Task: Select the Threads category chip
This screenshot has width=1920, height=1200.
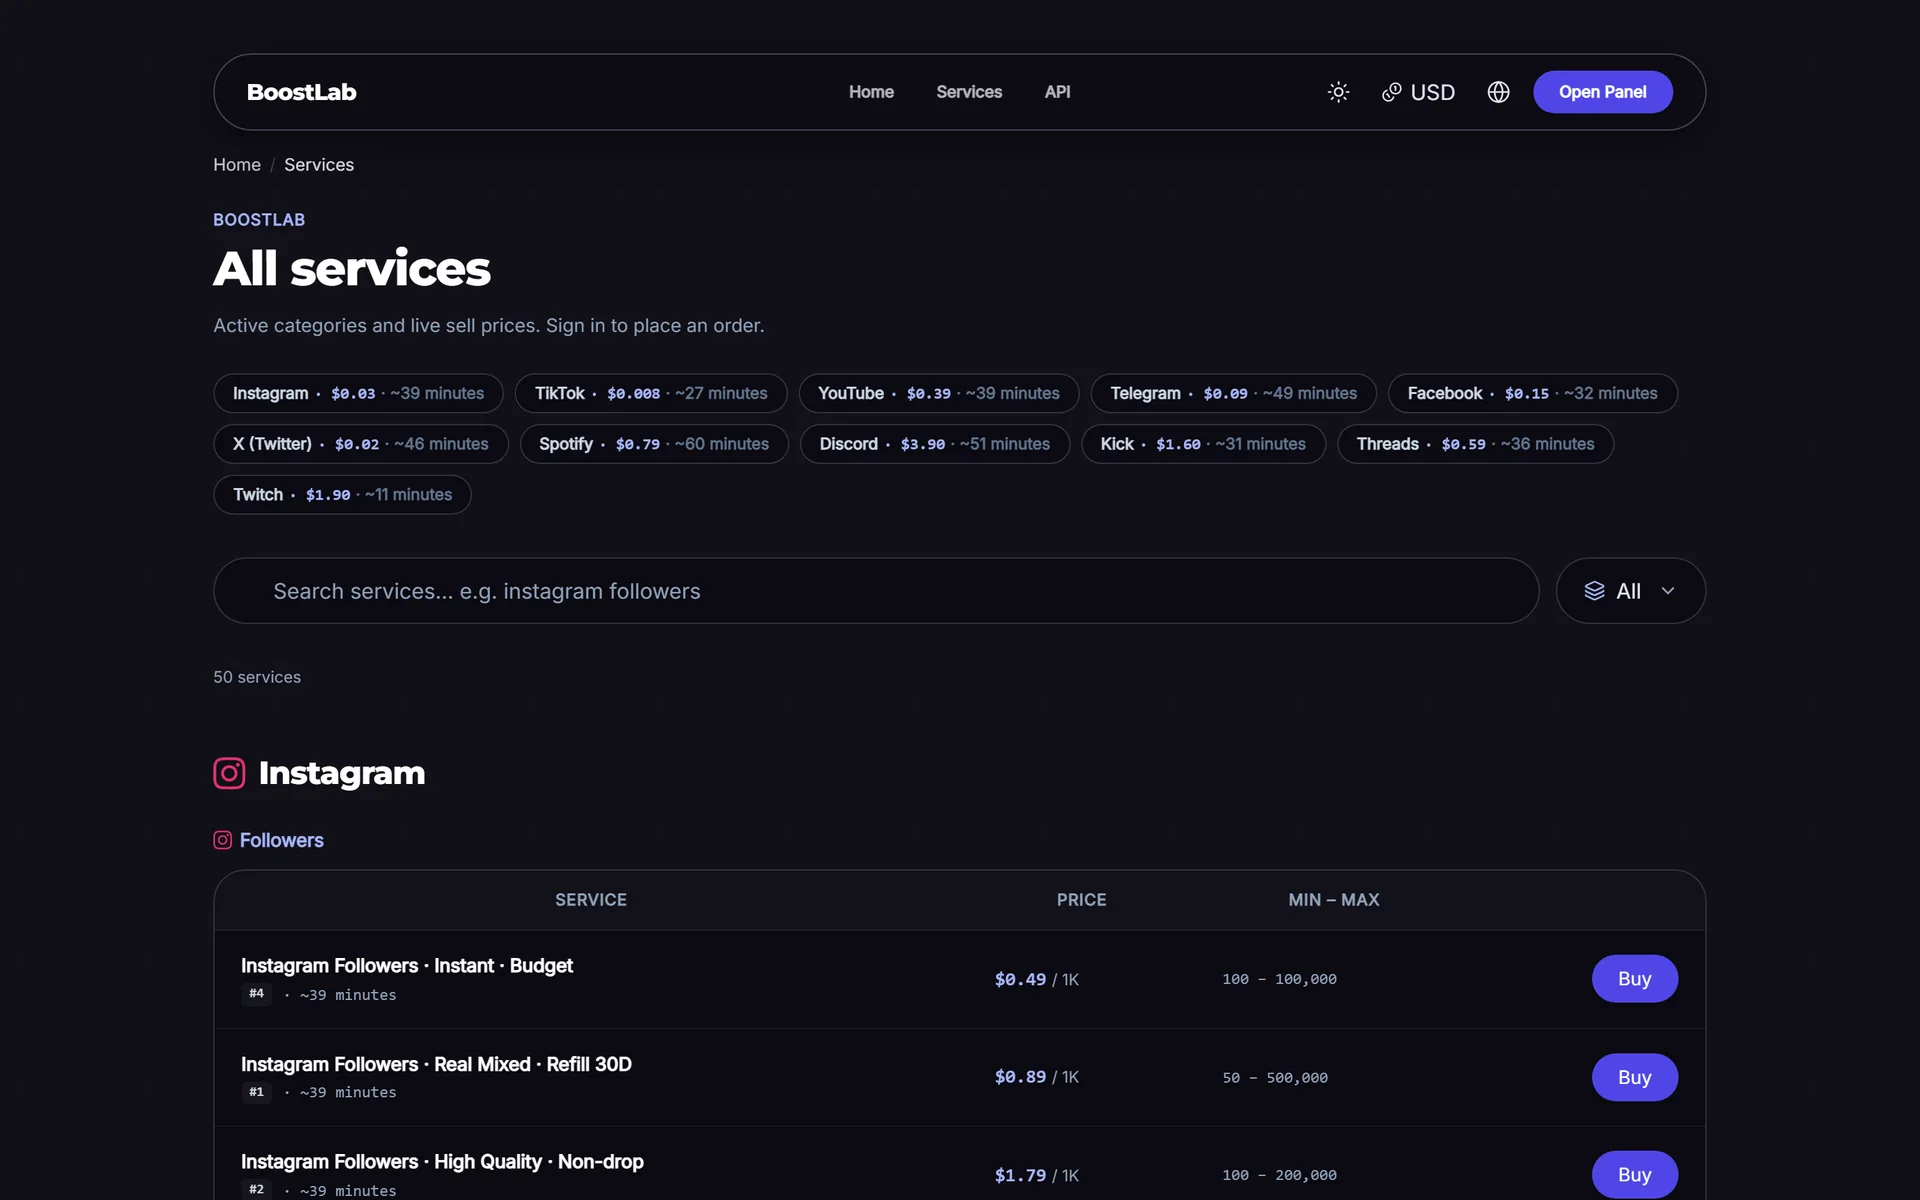Action: [x=1475, y=444]
